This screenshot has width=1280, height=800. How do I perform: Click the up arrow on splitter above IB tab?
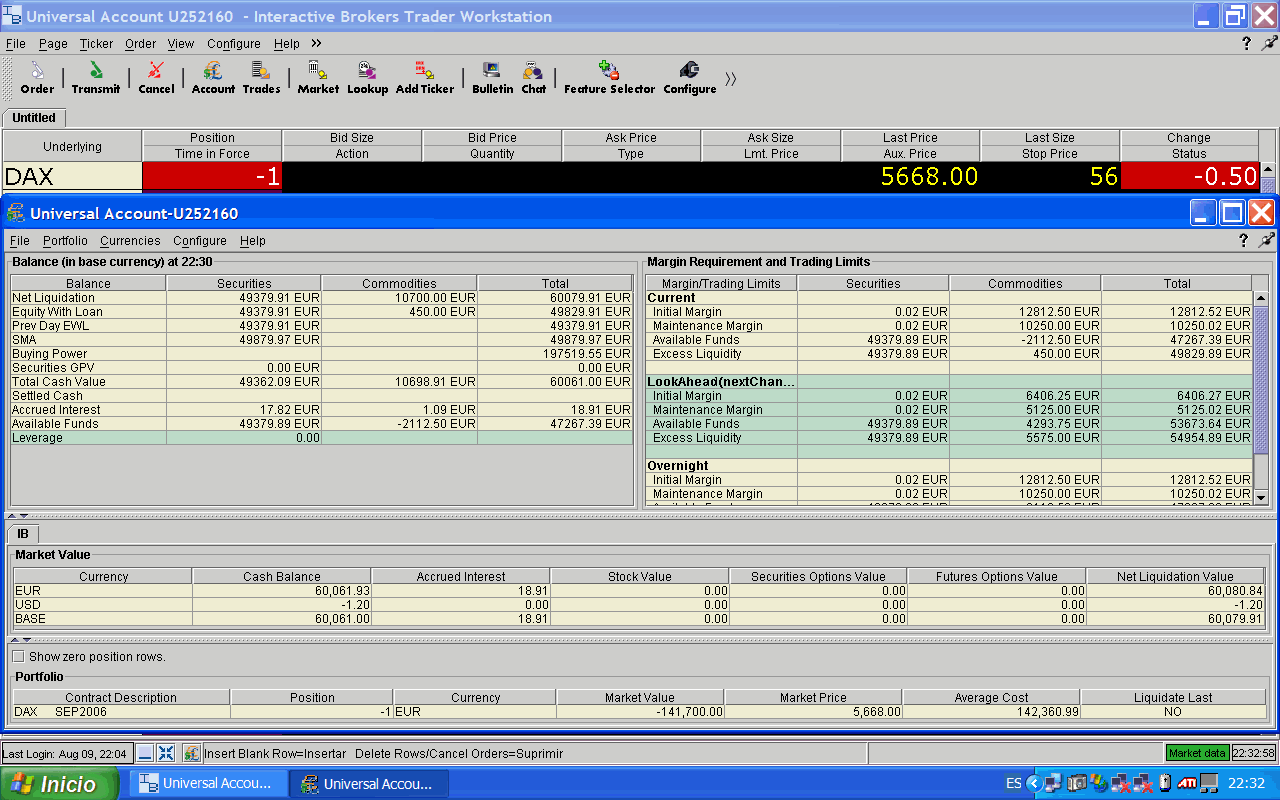click(x=13, y=515)
